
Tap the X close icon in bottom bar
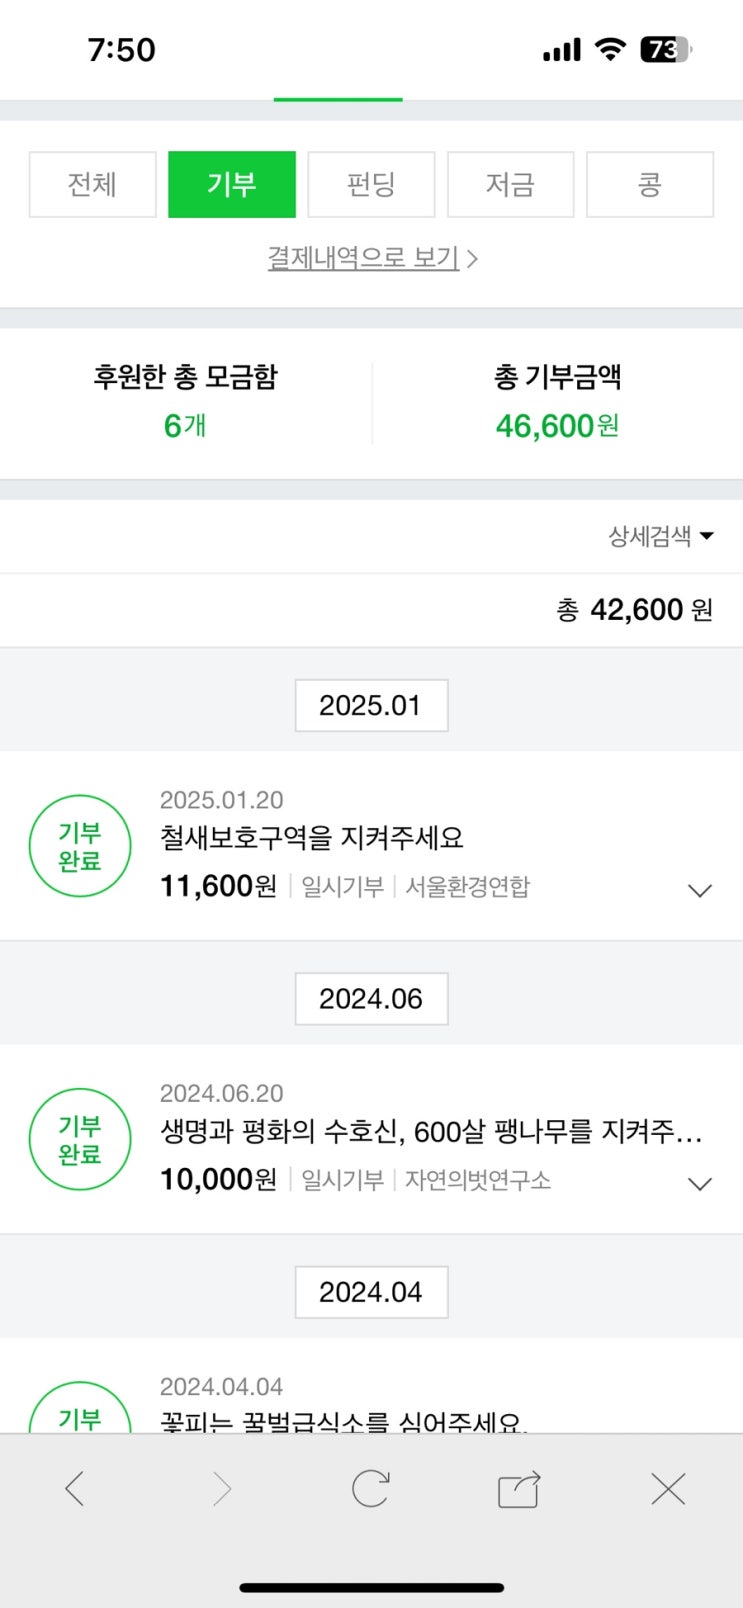point(667,1489)
